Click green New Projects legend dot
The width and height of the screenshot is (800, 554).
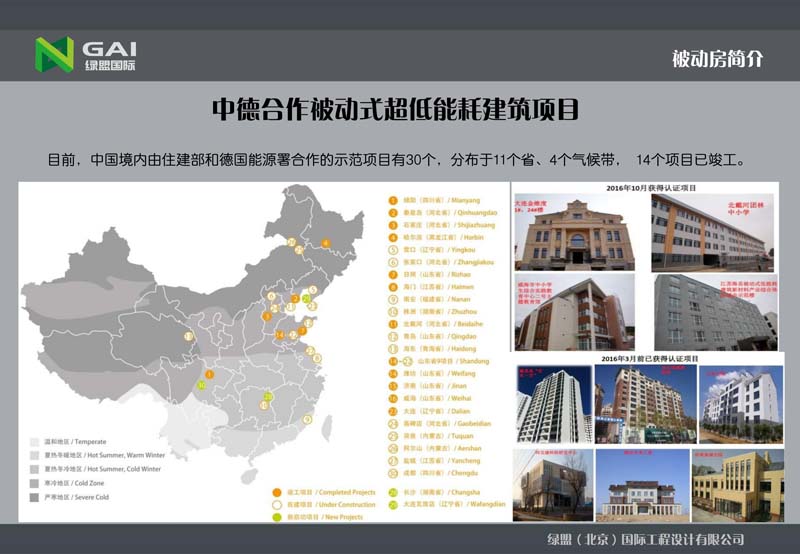tap(277, 517)
